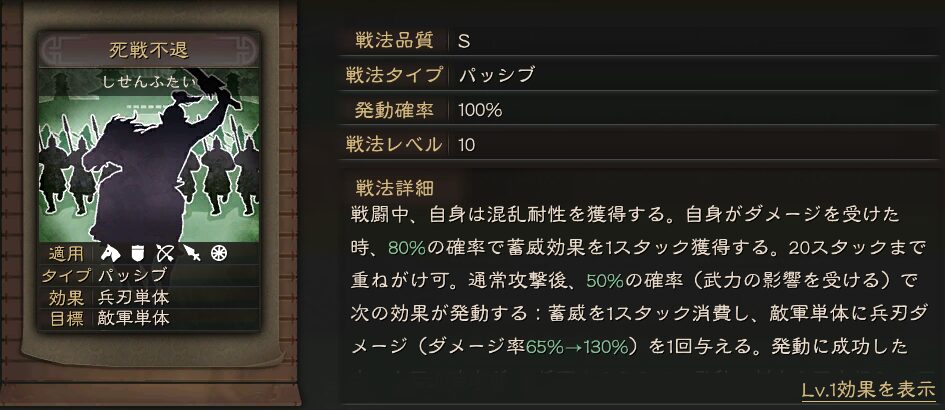The height and width of the screenshot is (410, 945).
Task: Click the 発動確率 100% row
Action: point(640,109)
